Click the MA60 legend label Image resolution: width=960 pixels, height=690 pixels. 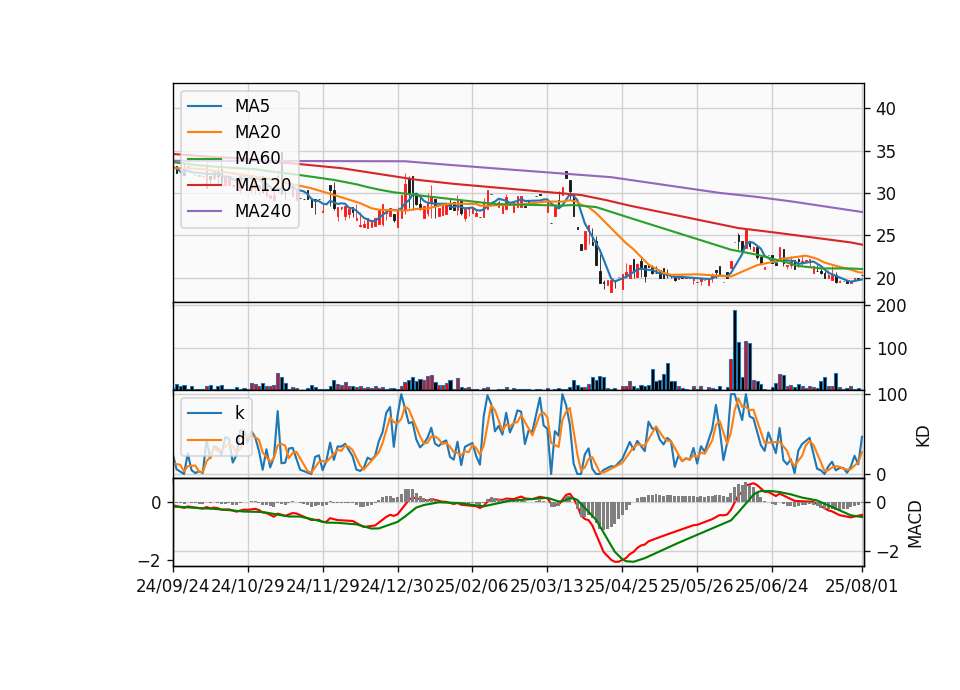click(257, 159)
